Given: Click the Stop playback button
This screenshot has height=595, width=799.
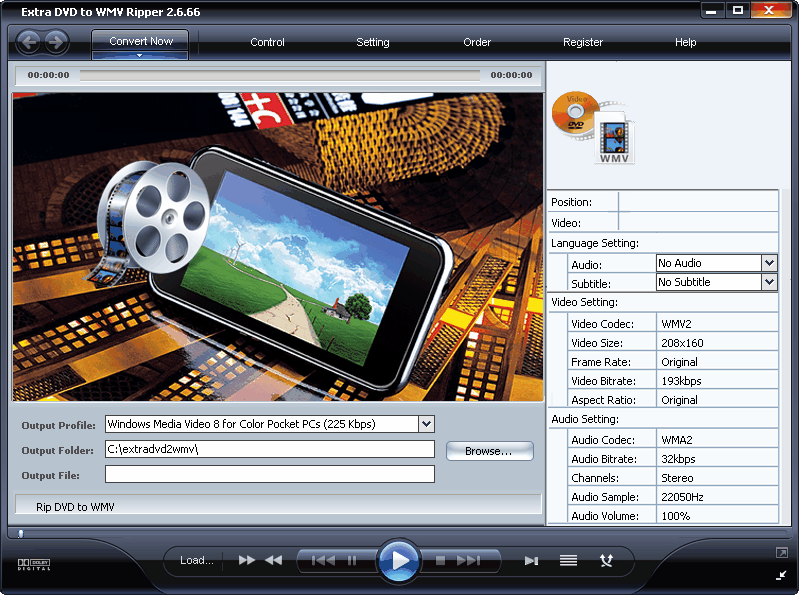Looking at the screenshot, I should pyautogui.click(x=440, y=561).
